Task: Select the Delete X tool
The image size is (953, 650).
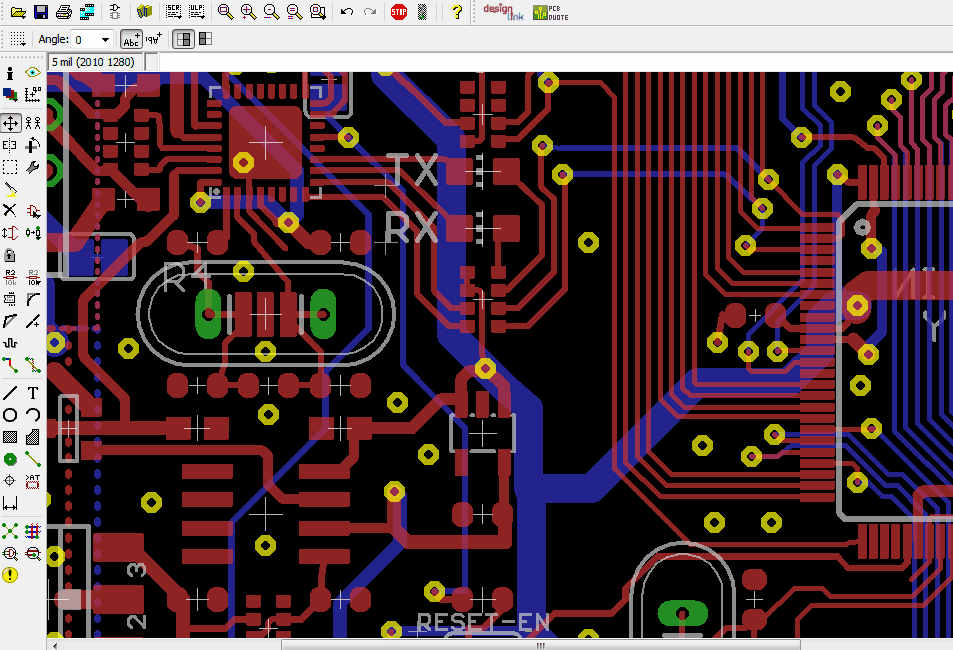Action: [10, 211]
